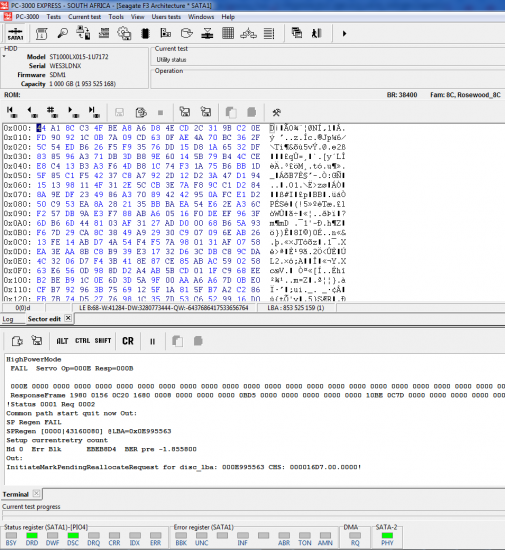The image size is (505, 550).
Task: Pause the terminal output
Action: (153, 341)
